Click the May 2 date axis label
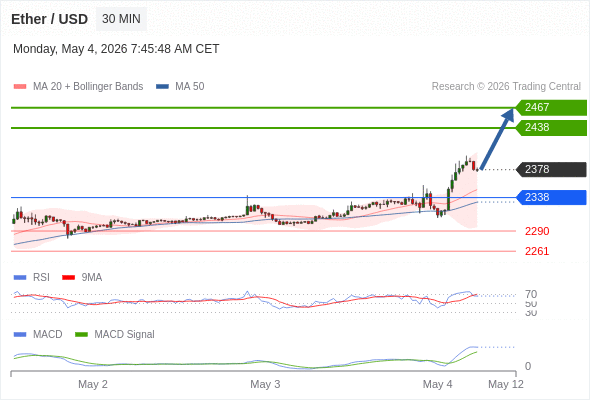The width and height of the screenshot is (590, 400). pos(93,384)
